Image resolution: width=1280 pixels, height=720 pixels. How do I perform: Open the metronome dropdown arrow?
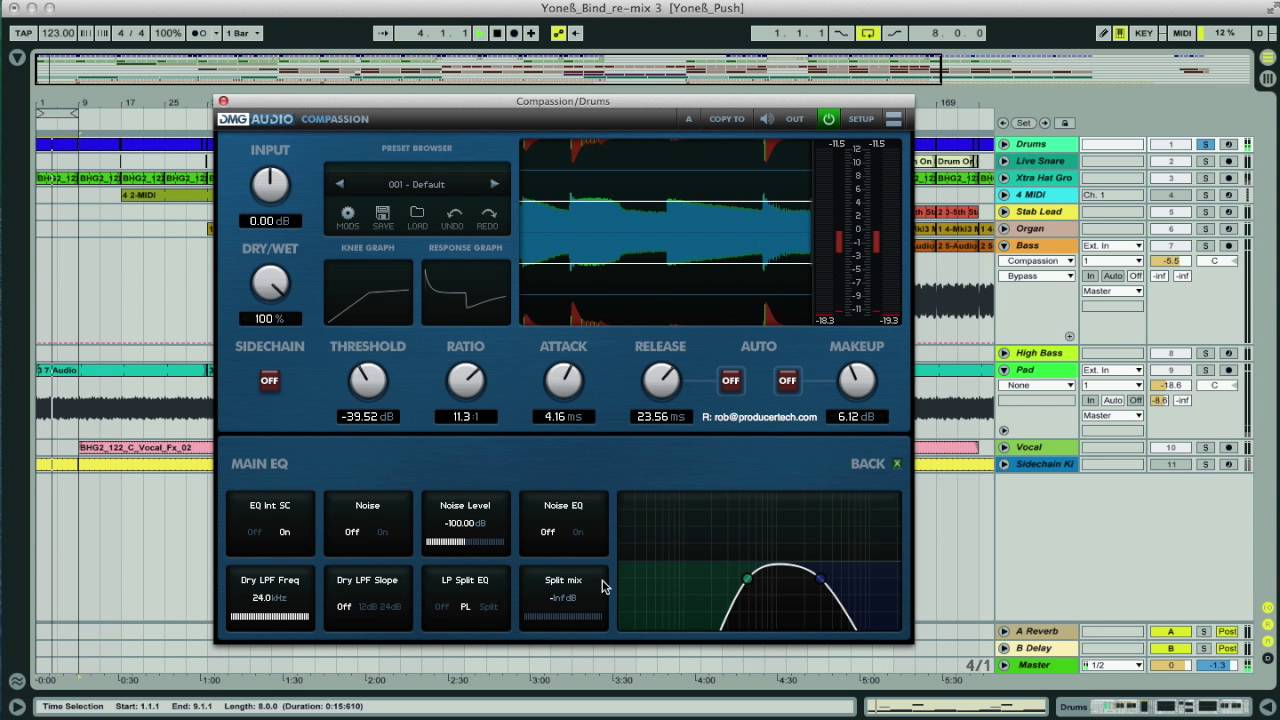click(x=214, y=33)
